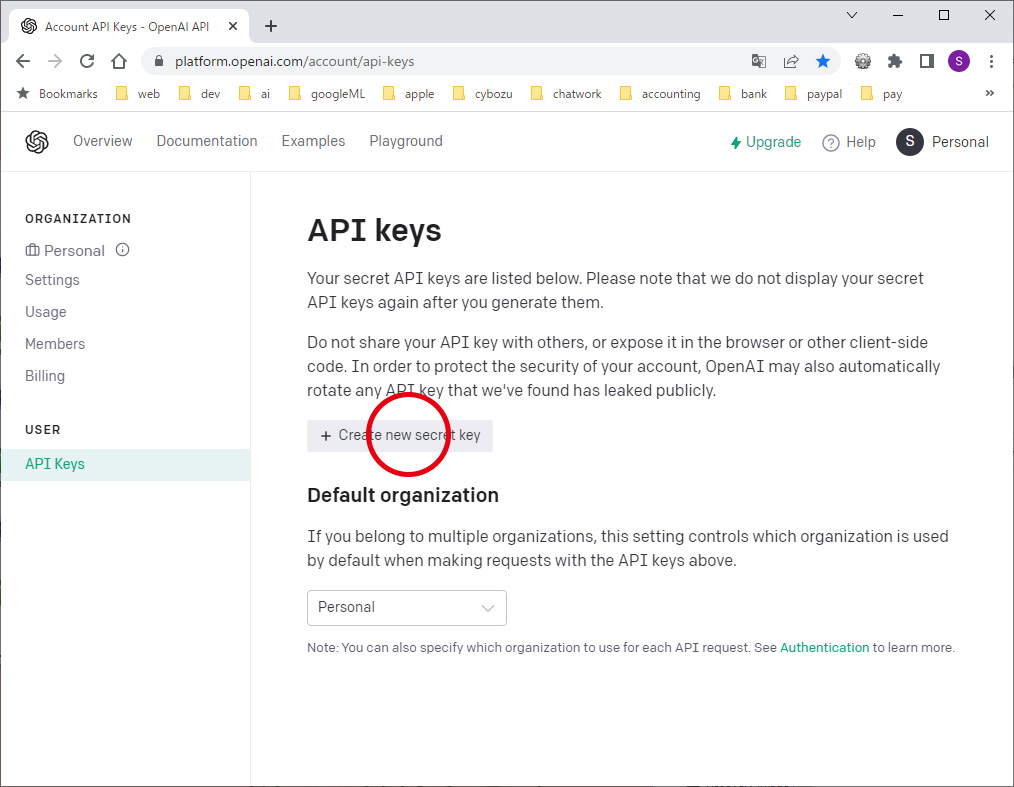This screenshot has width=1014, height=787.
Task: Click the translate page icon
Action: (x=759, y=61)
